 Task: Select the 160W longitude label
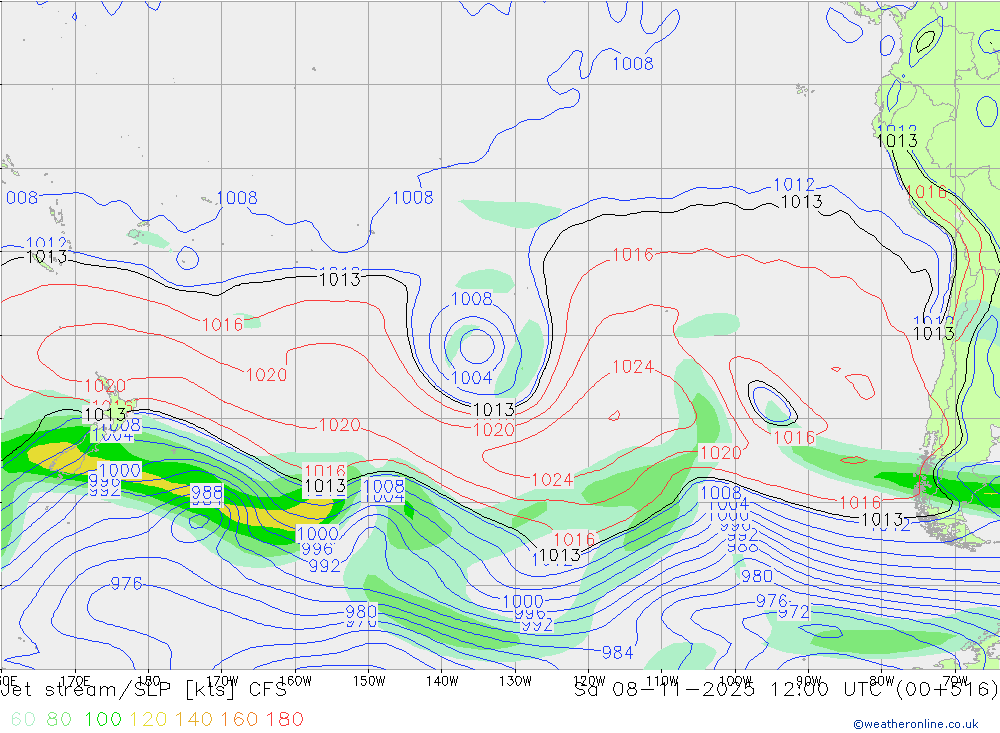[x=295, y=681]
